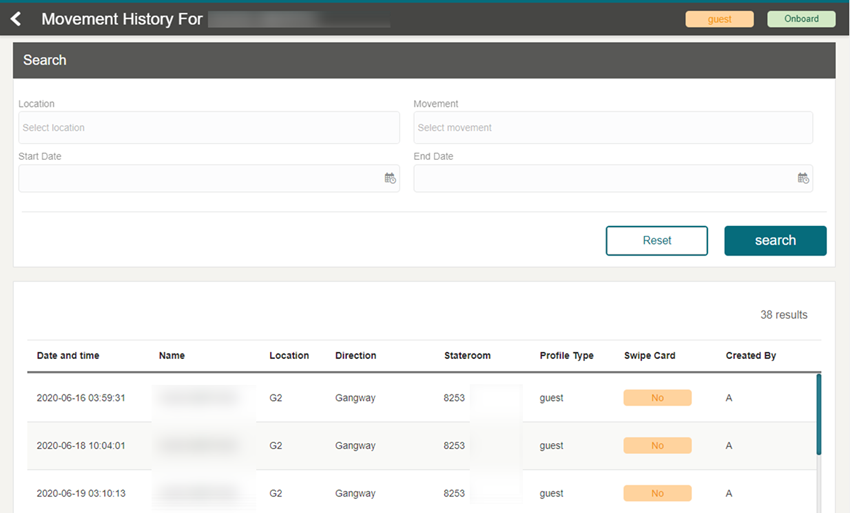
Task: Open the End Date calendar picker
Action: [803, 178]
